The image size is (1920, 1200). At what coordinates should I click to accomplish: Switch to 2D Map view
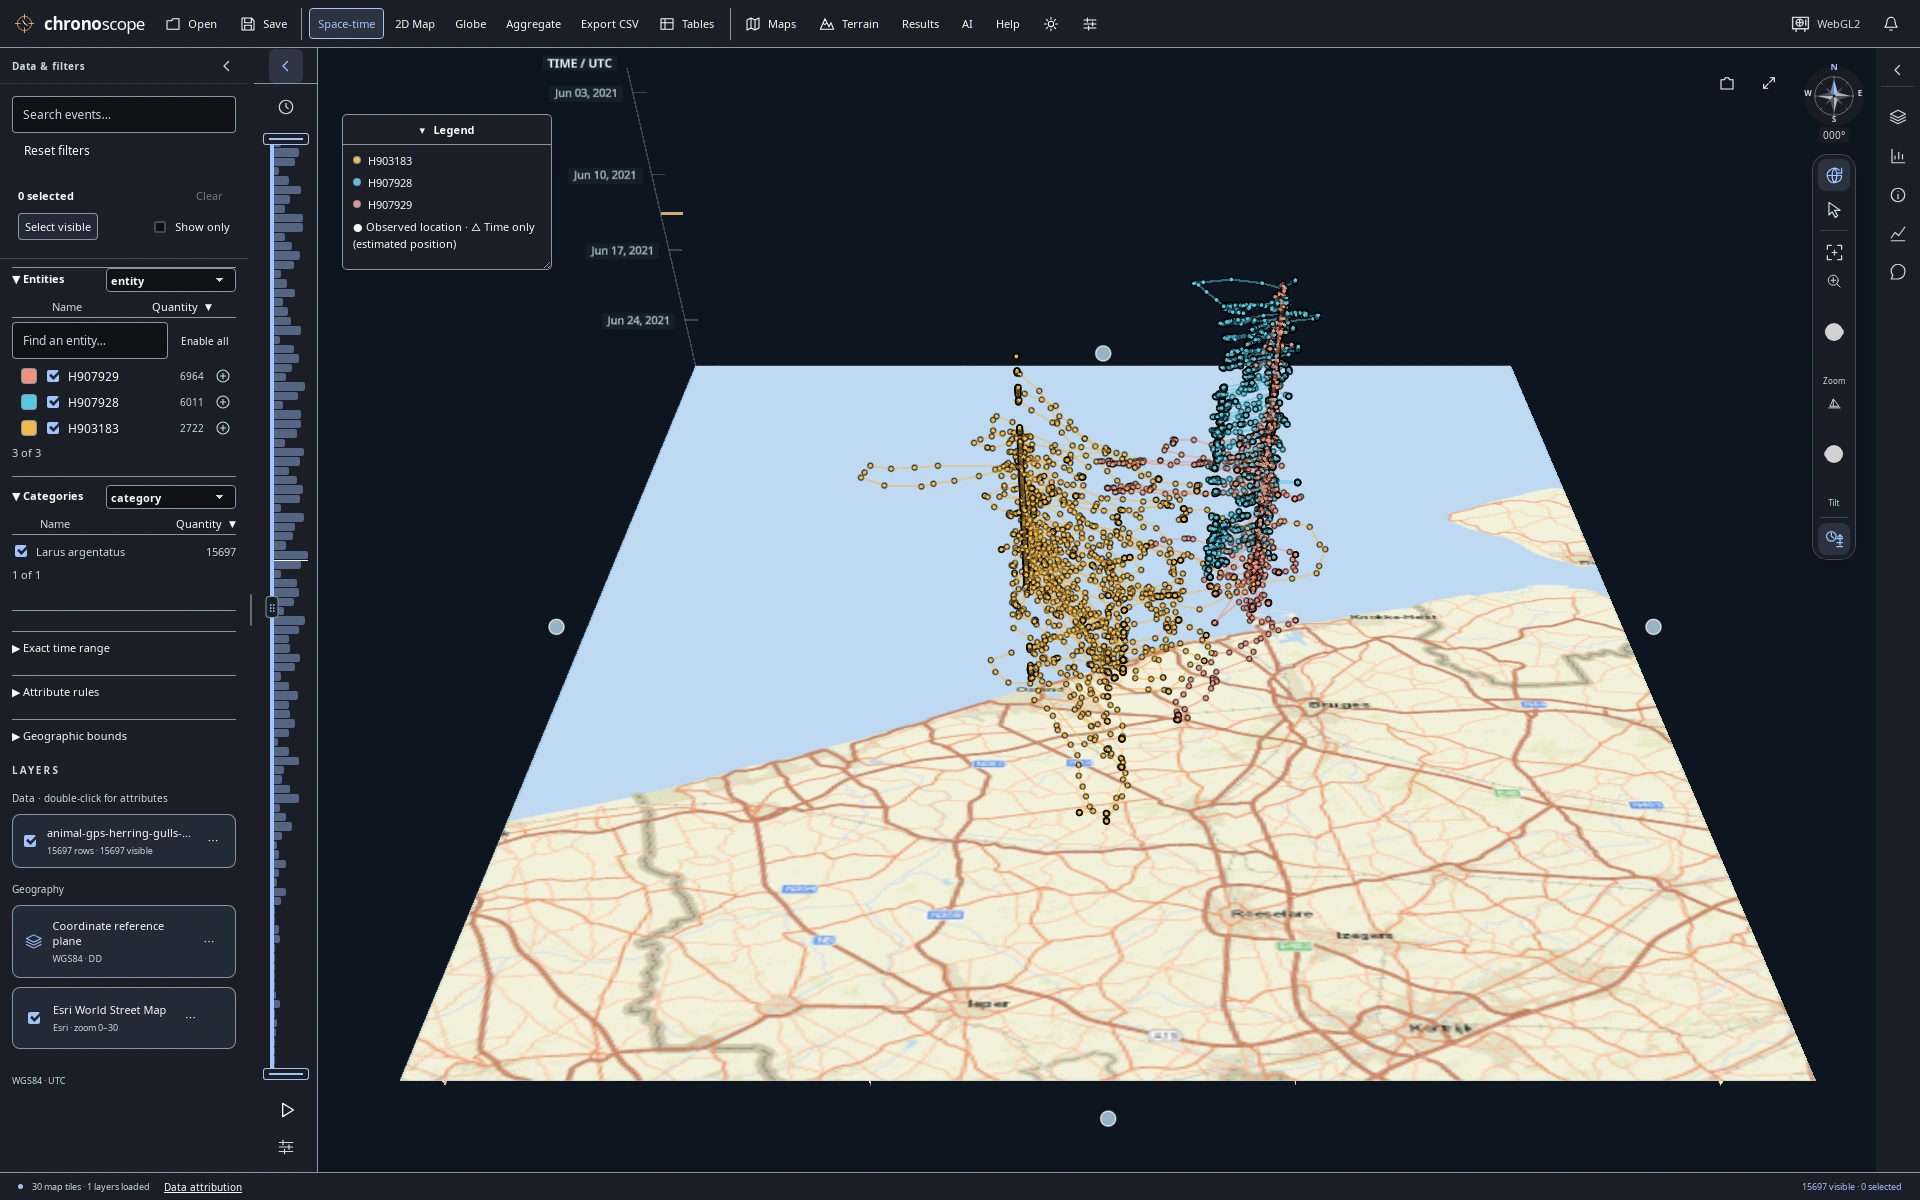click(x=414, y=24)
